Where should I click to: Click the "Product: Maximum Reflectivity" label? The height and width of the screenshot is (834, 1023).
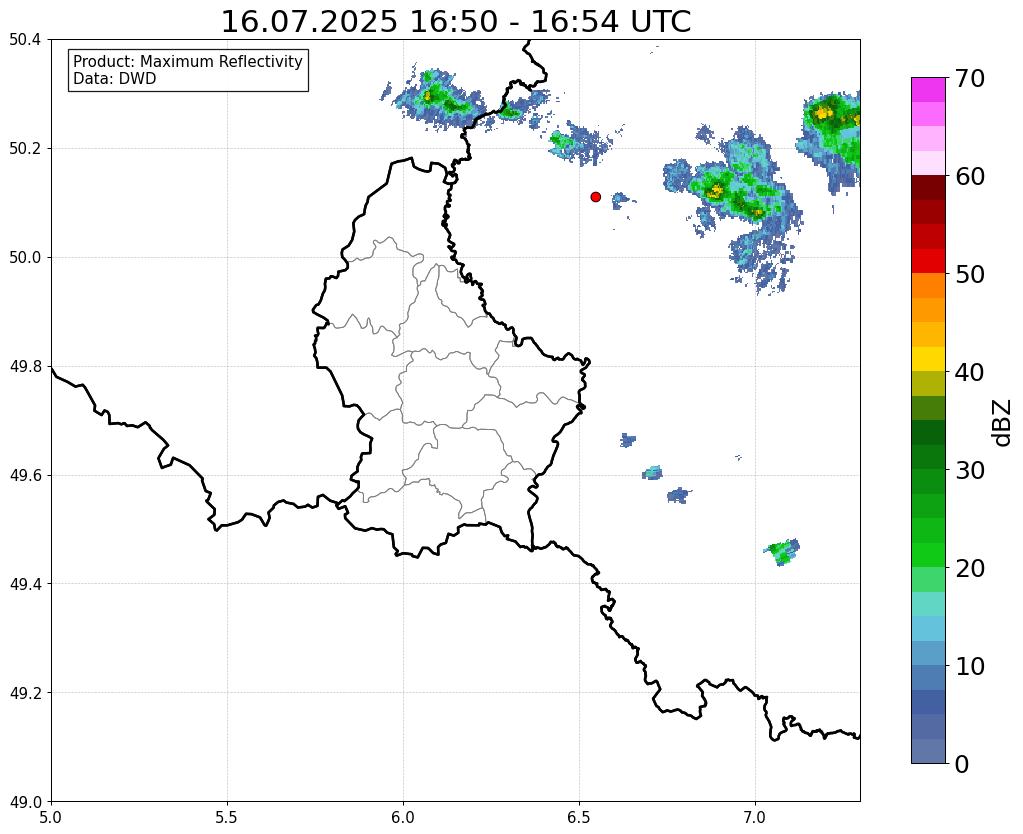(188, 61)
